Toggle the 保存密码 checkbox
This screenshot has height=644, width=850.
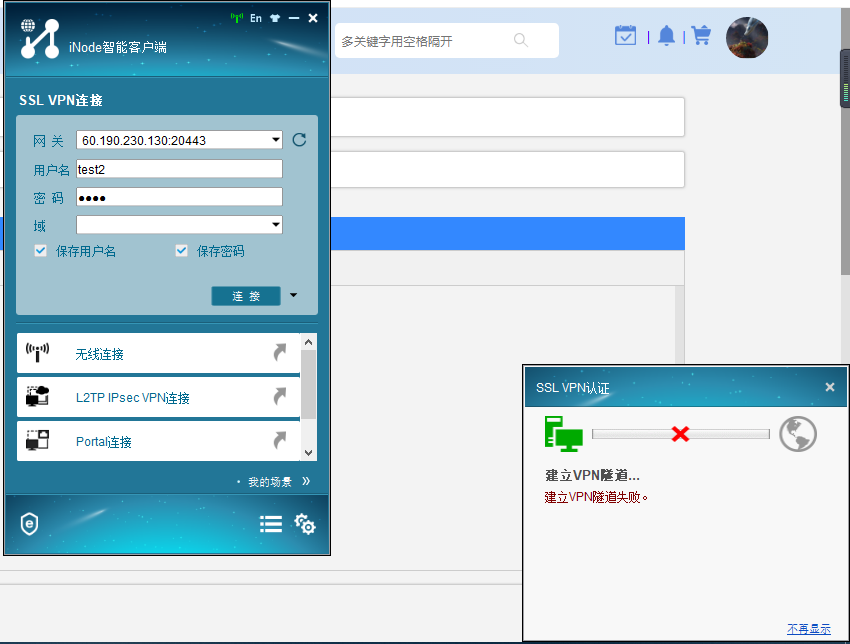pos(182,250)
